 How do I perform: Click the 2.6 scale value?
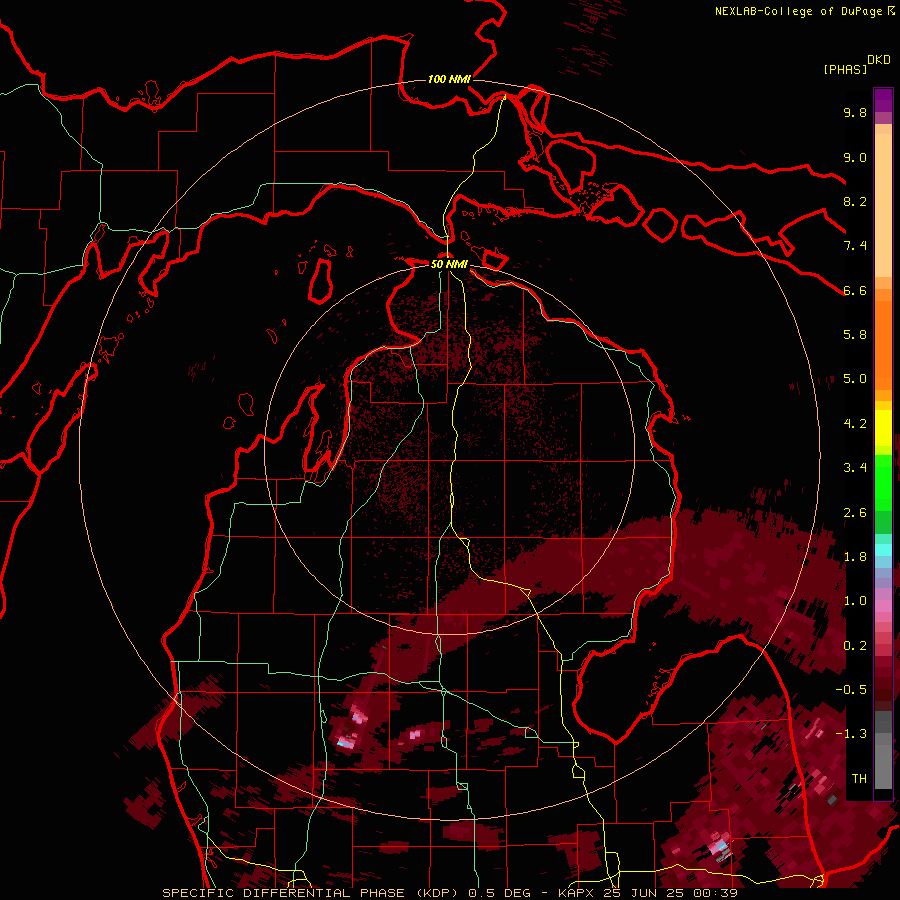[x=855, y=513]
